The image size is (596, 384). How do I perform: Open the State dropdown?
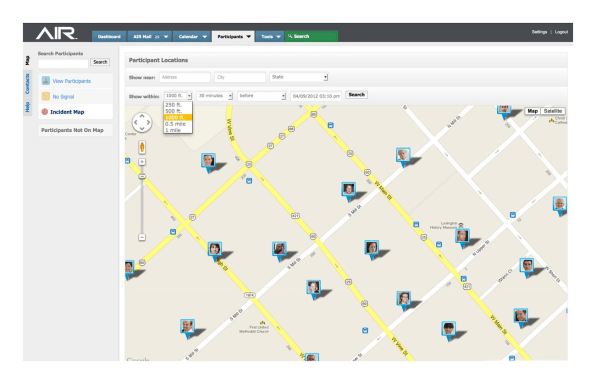coord(299,77)
